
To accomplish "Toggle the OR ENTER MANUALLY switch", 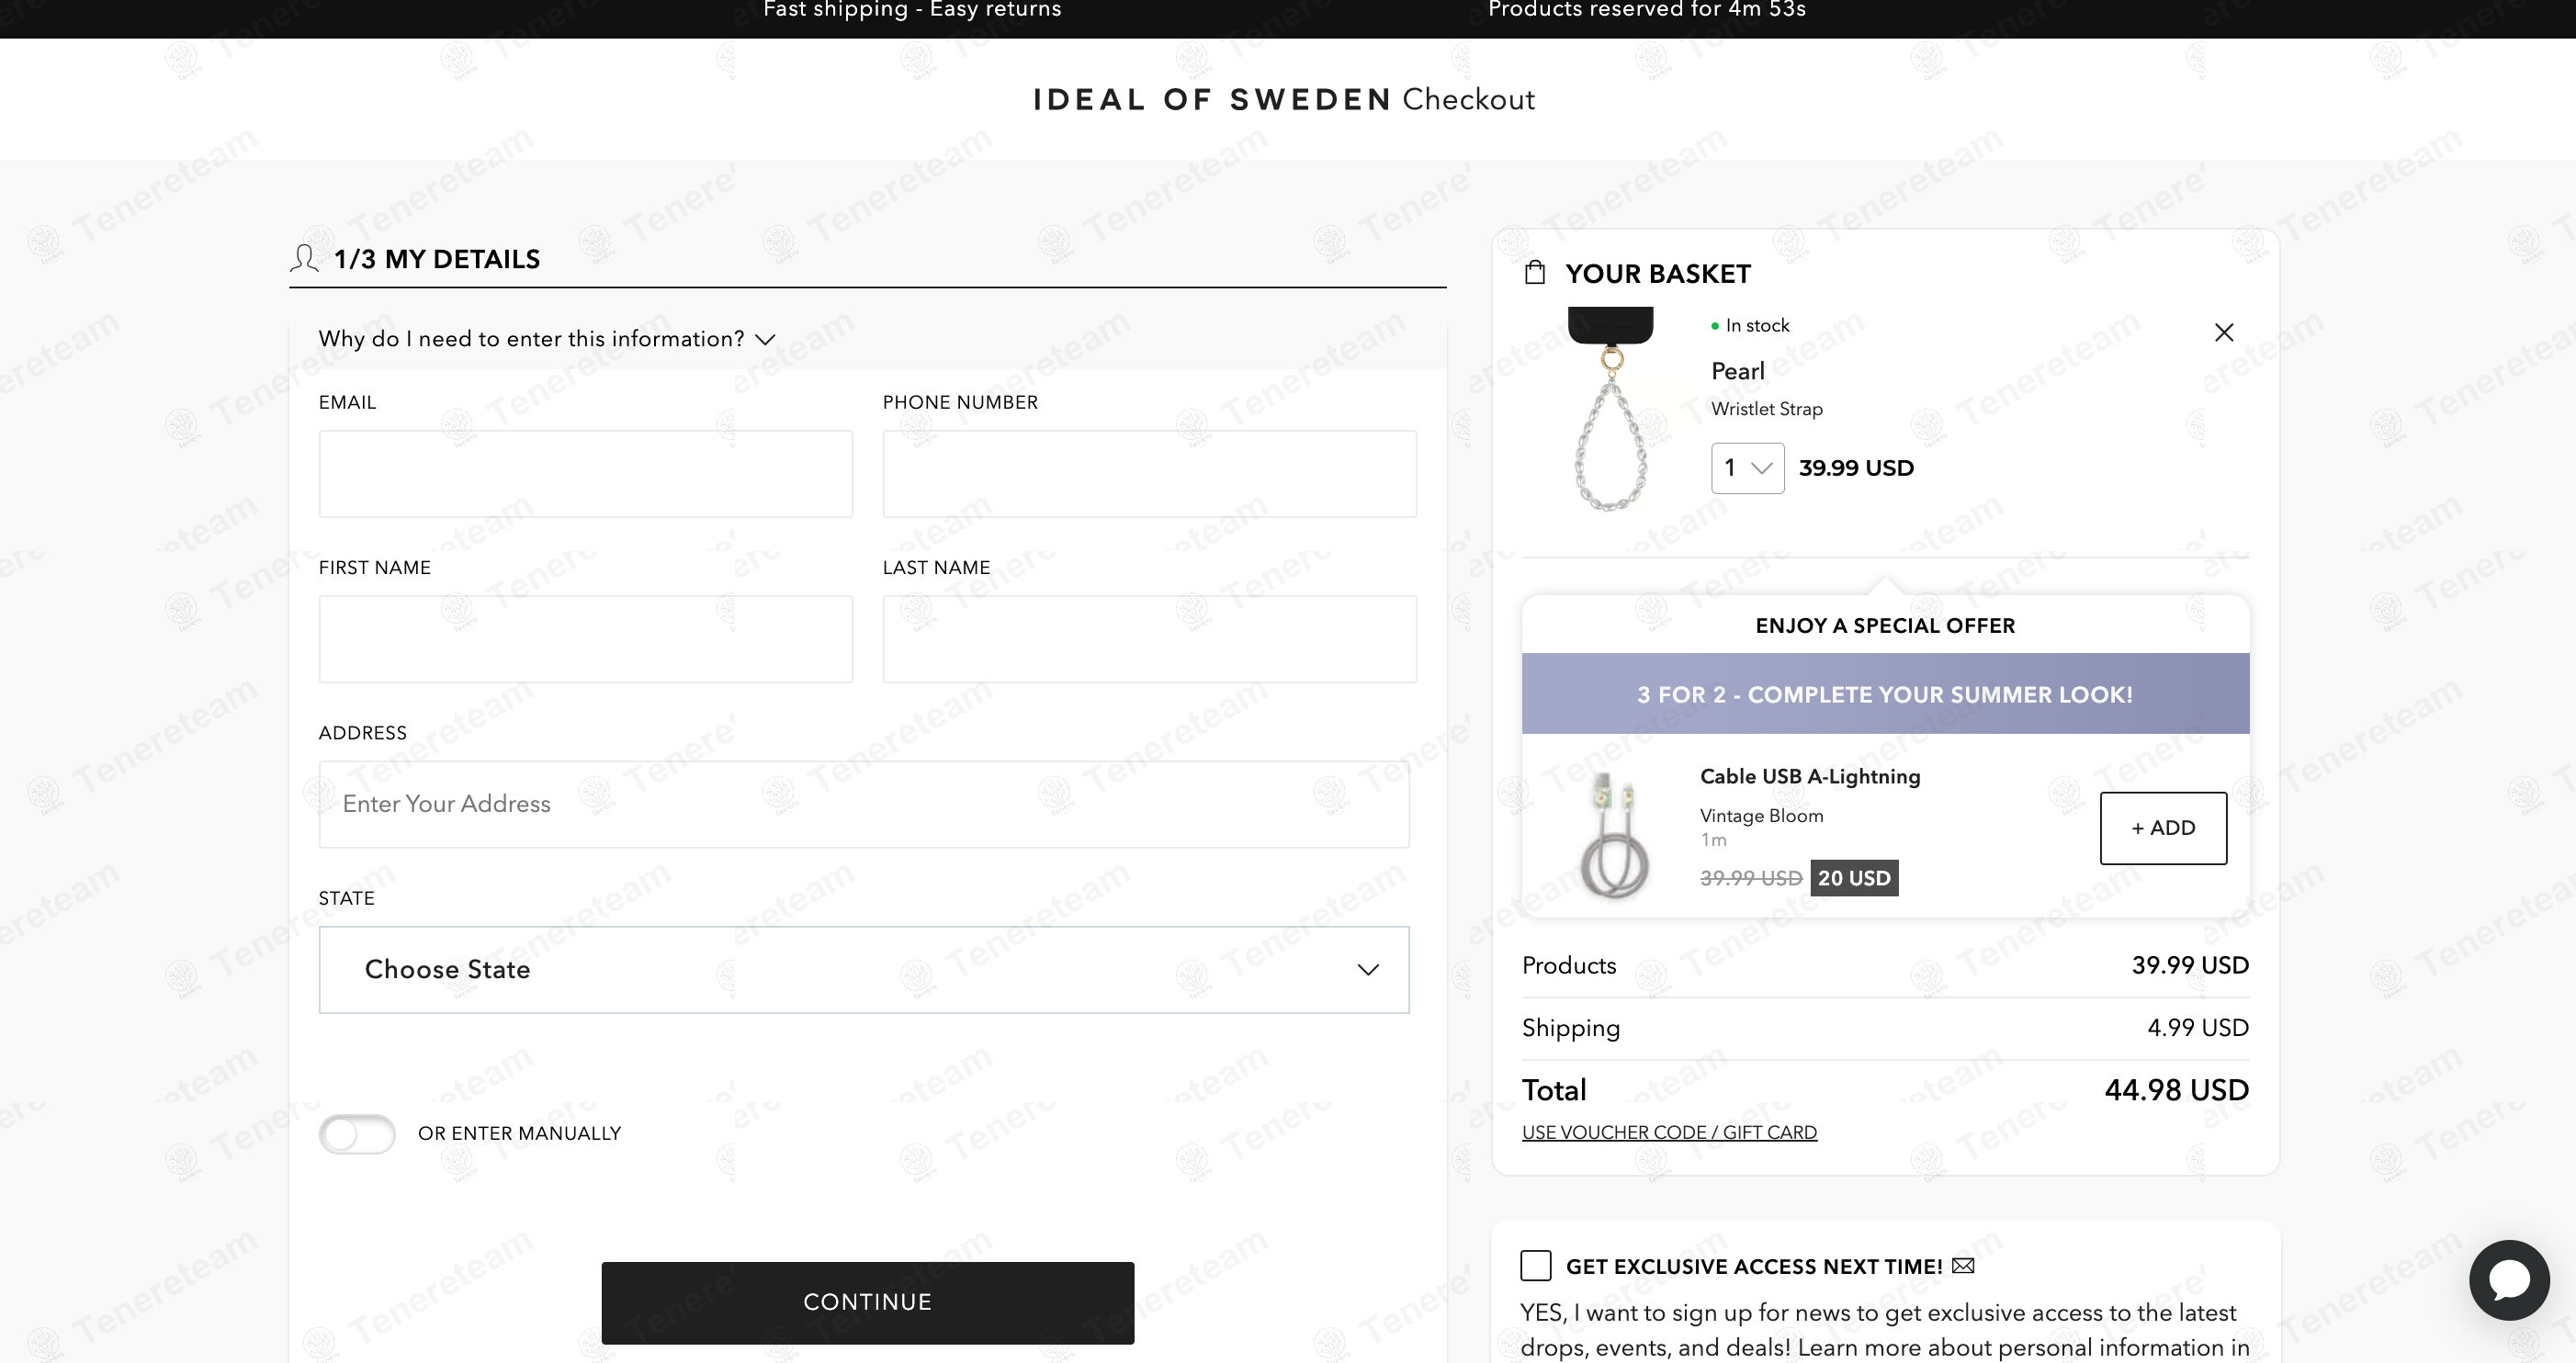I will pyautogui.click(x=357, y=1134).
